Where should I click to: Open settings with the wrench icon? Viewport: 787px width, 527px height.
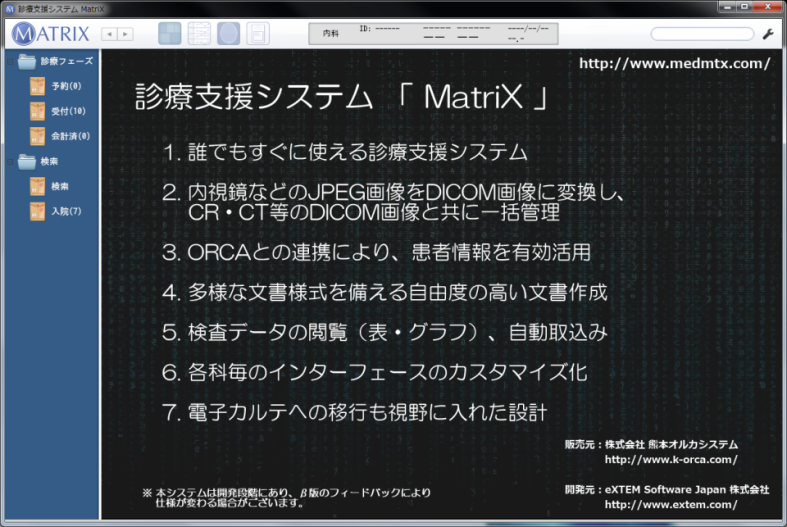[x=768, y=34]
